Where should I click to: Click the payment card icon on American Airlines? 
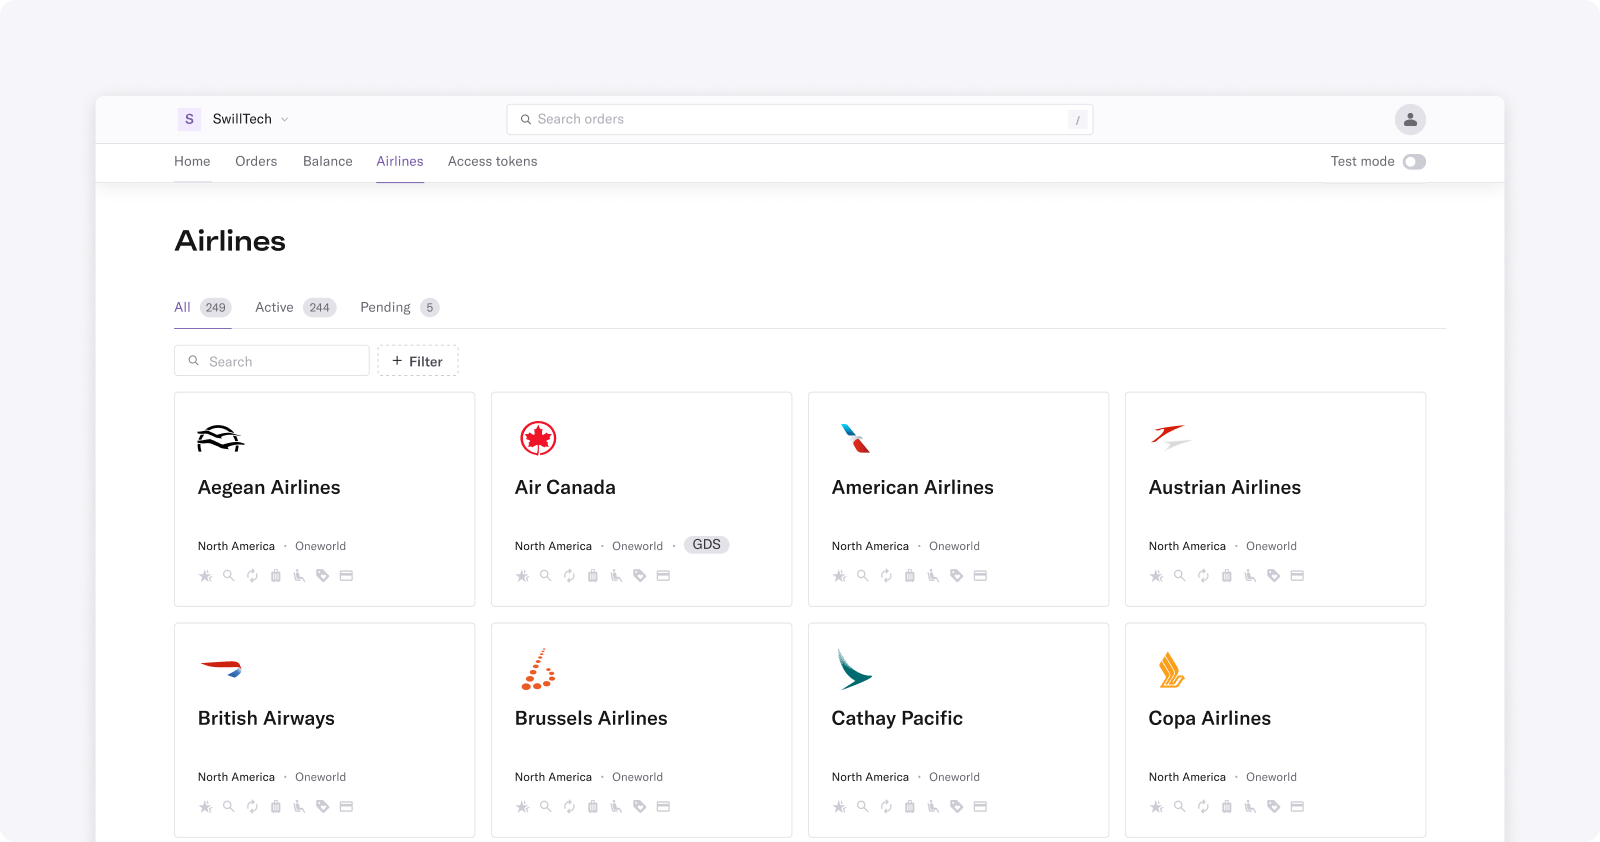[980, 576]
